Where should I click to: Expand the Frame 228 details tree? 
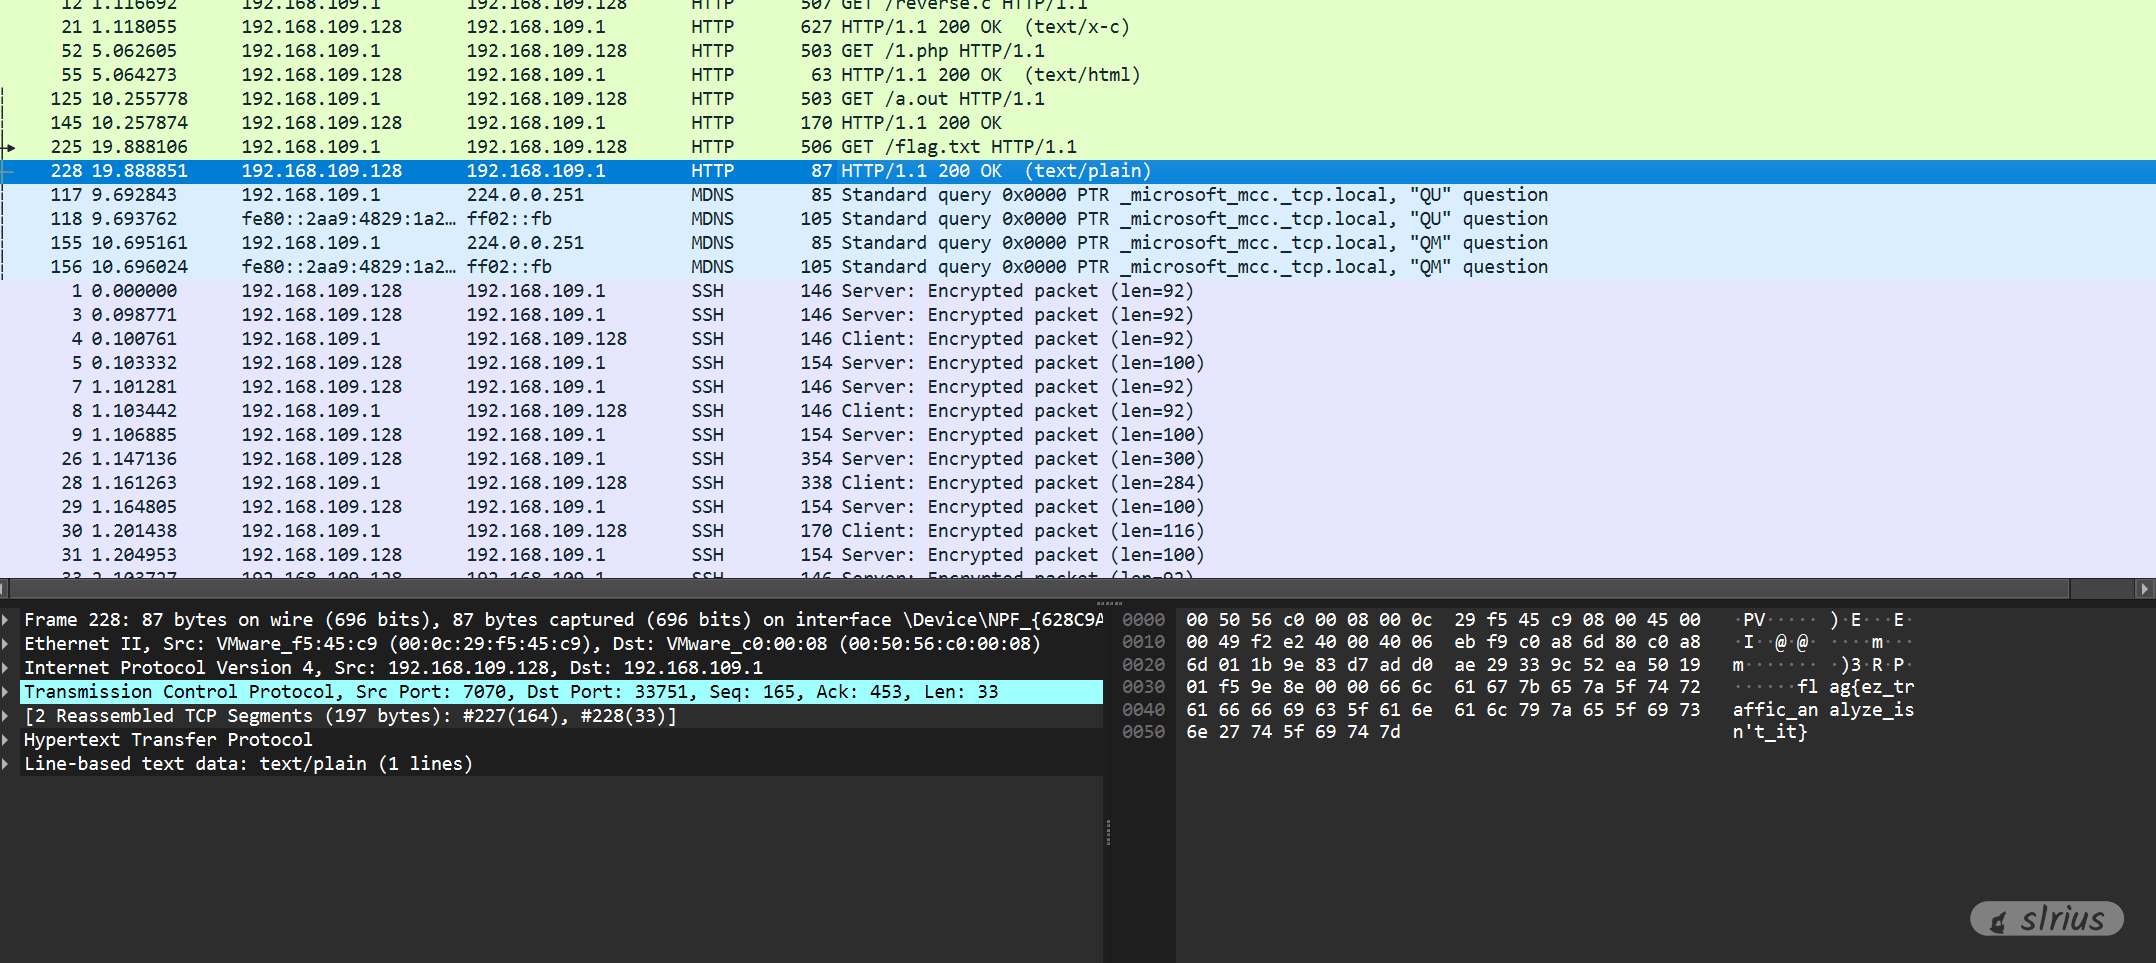click(x=7, y=620)
